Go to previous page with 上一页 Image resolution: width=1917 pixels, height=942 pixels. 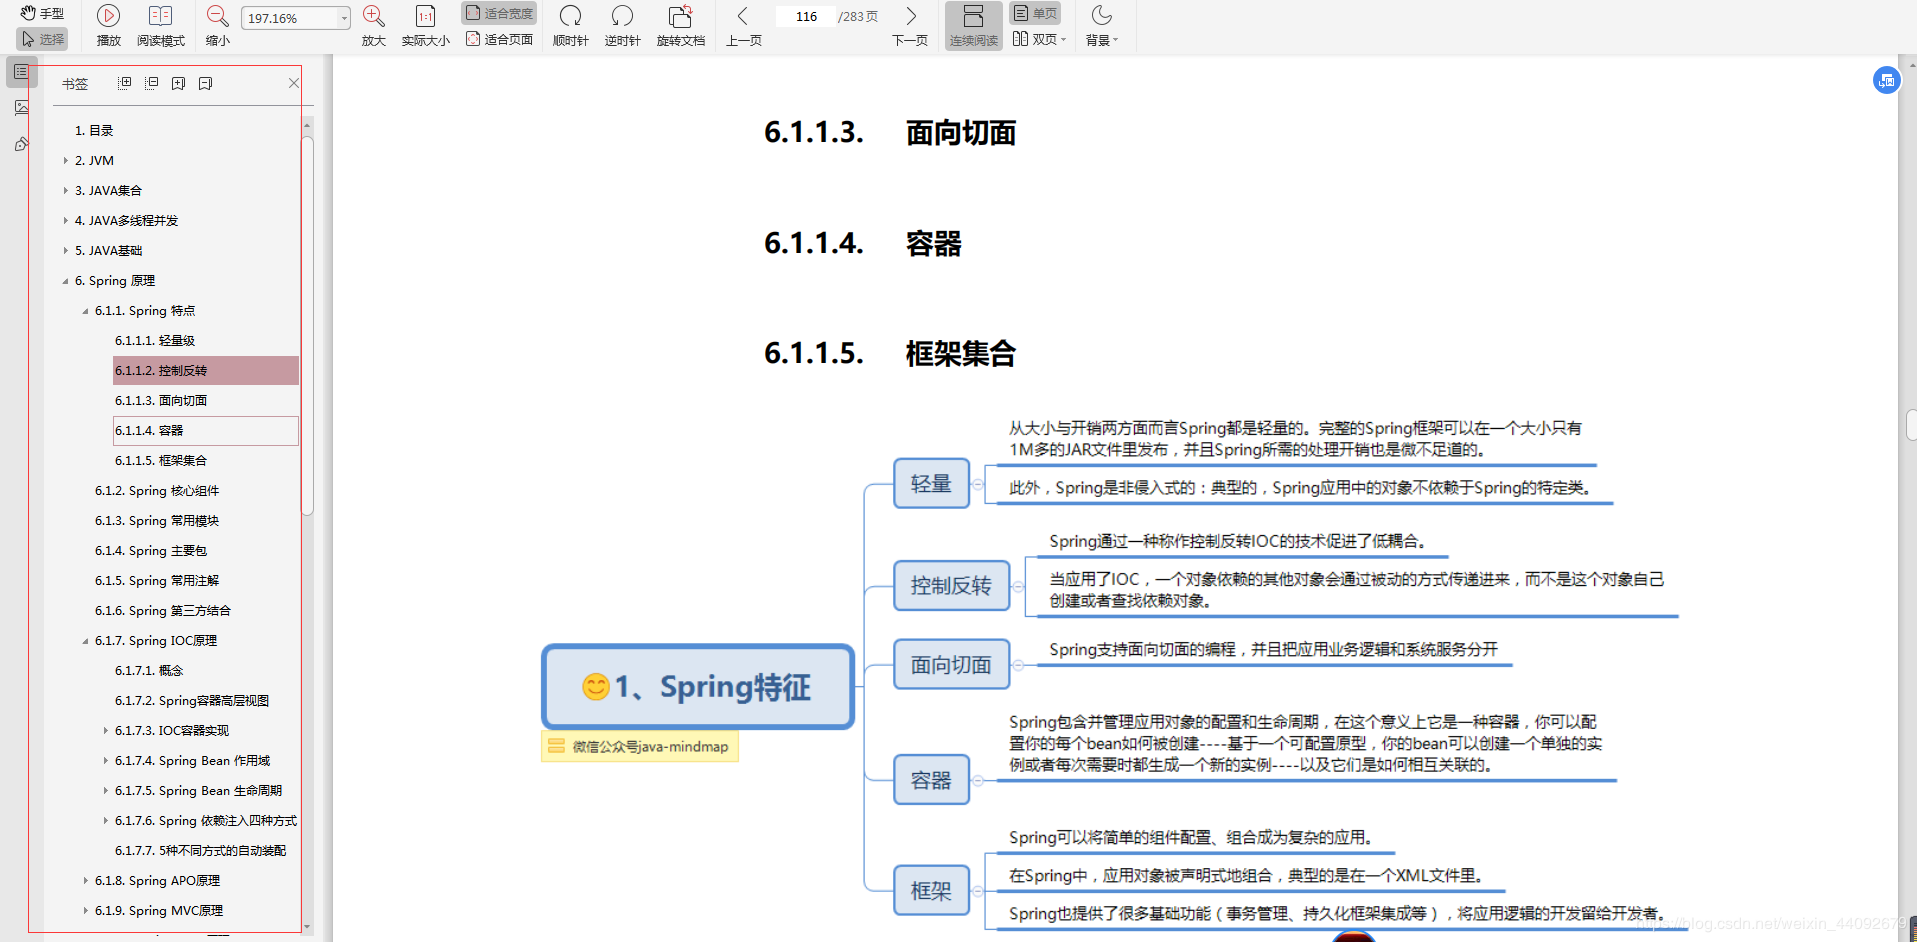tap(743, 25)
